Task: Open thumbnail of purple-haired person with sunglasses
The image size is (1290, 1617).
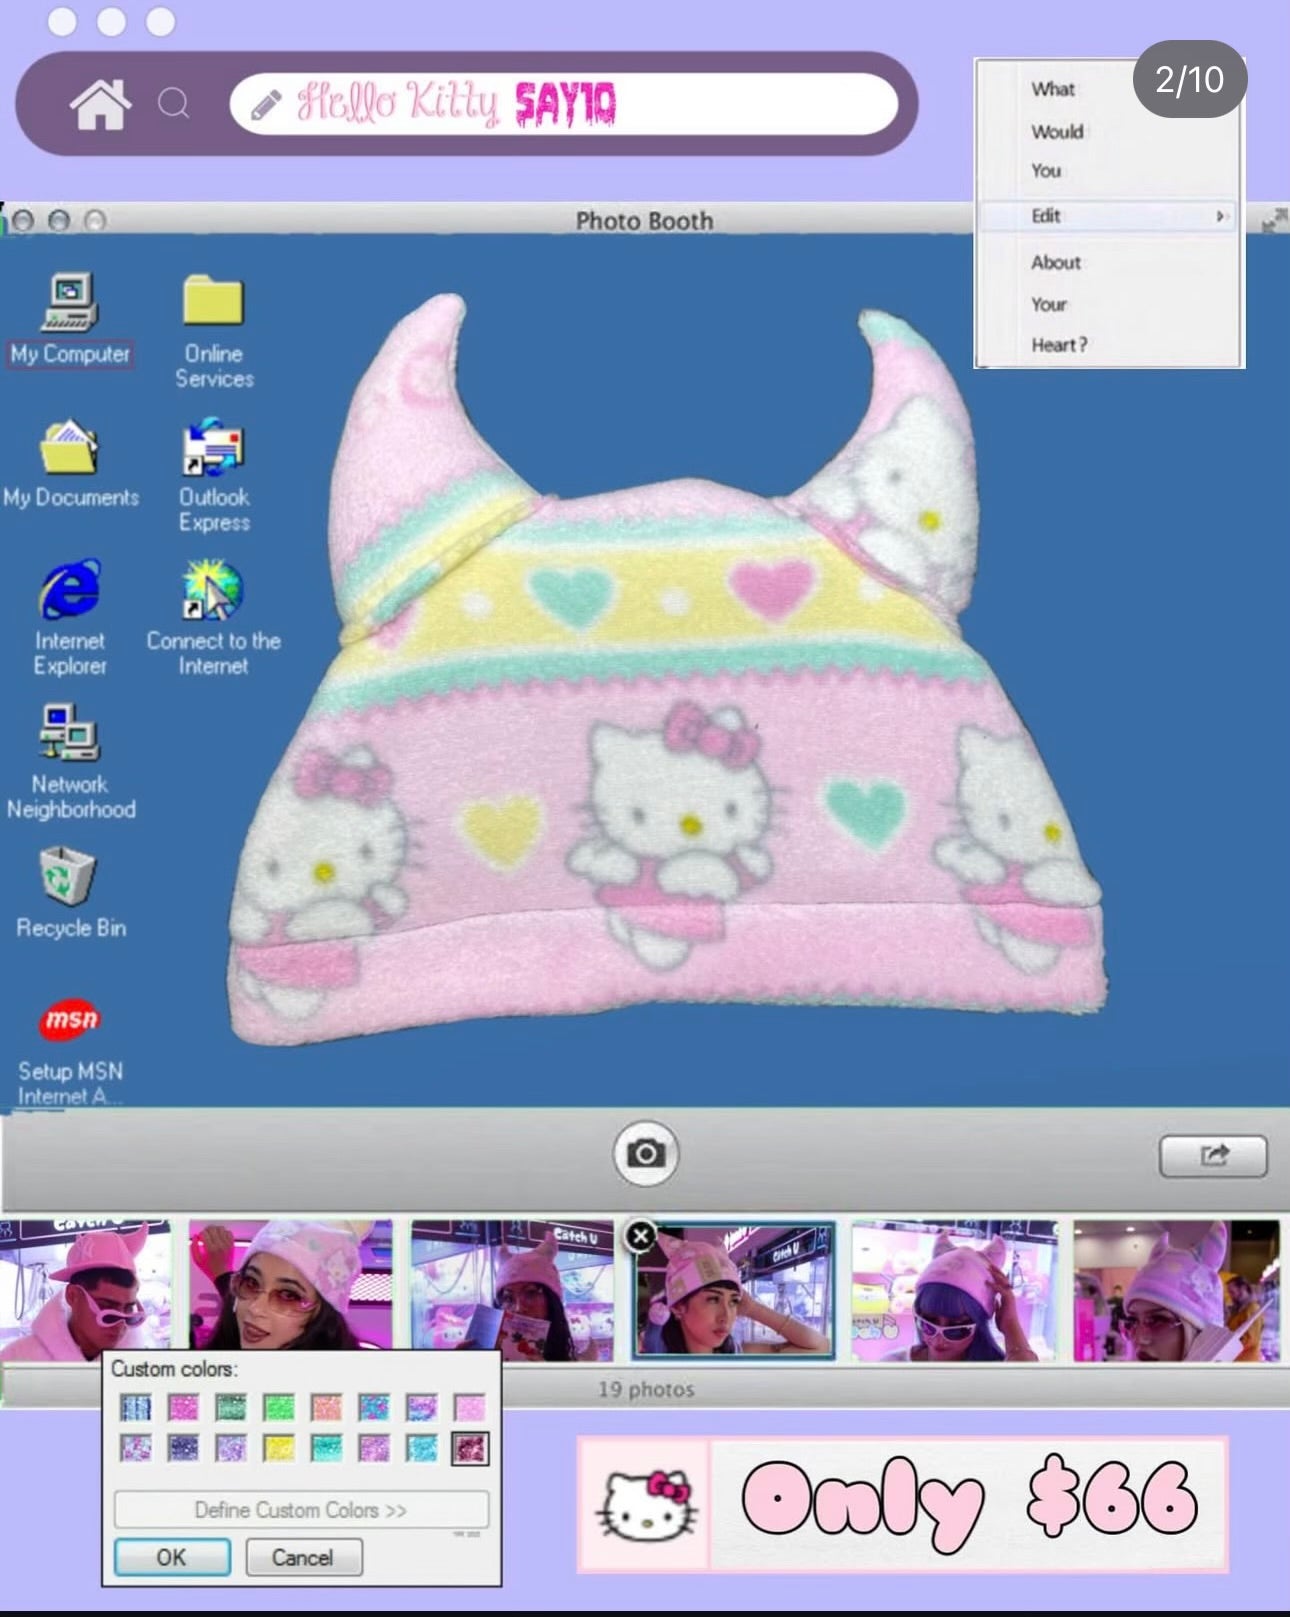Action: pyautogui.click(x=954, y=1290)
